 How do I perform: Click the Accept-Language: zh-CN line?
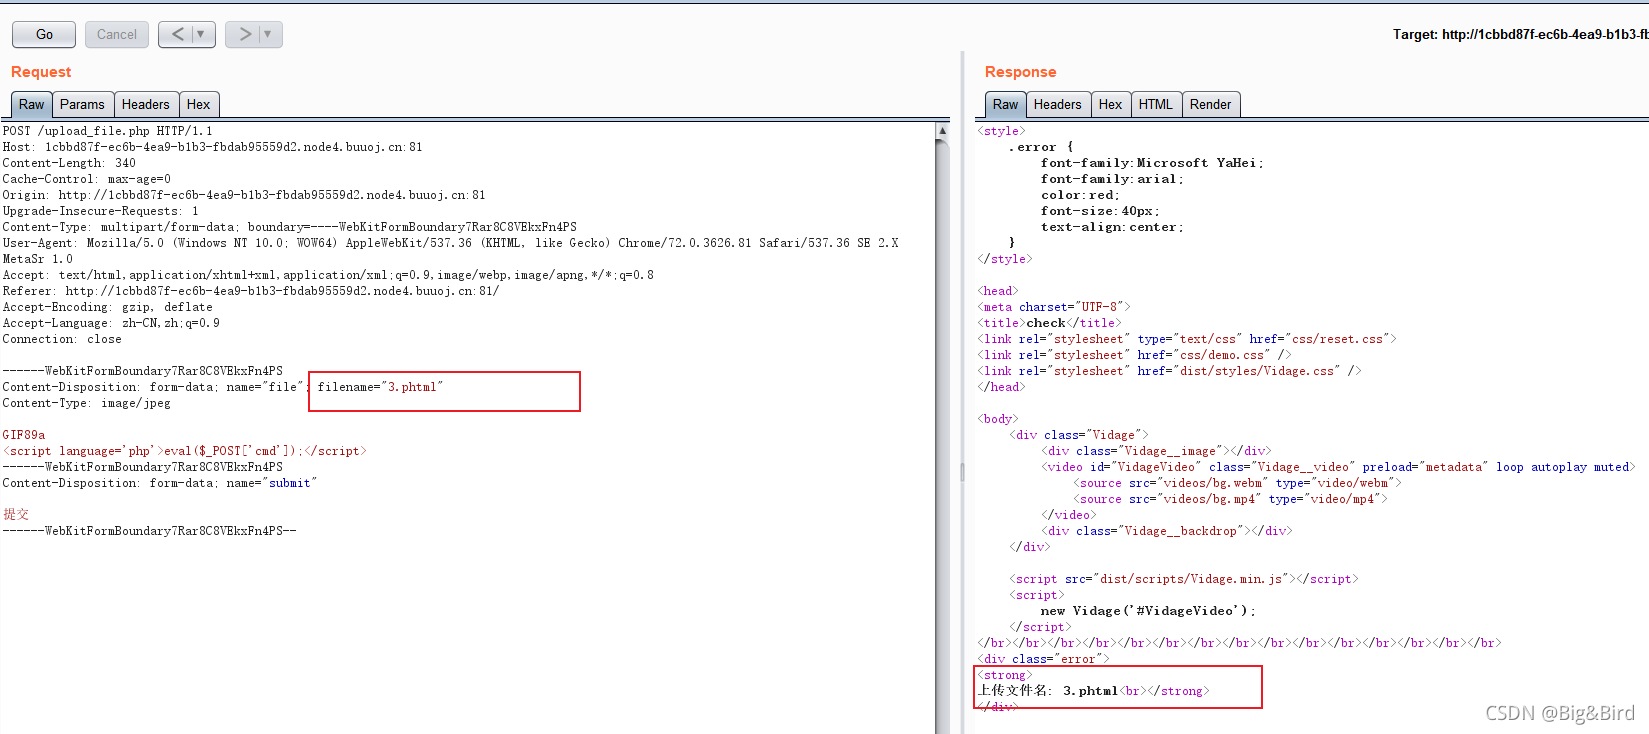111,323
